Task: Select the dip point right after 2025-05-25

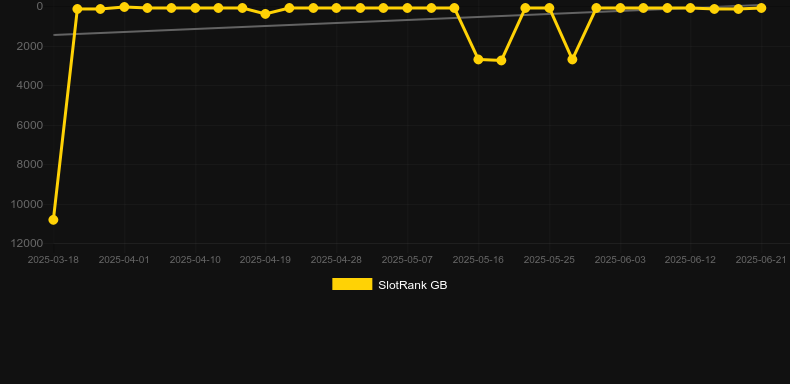Action: coord(572,59)
